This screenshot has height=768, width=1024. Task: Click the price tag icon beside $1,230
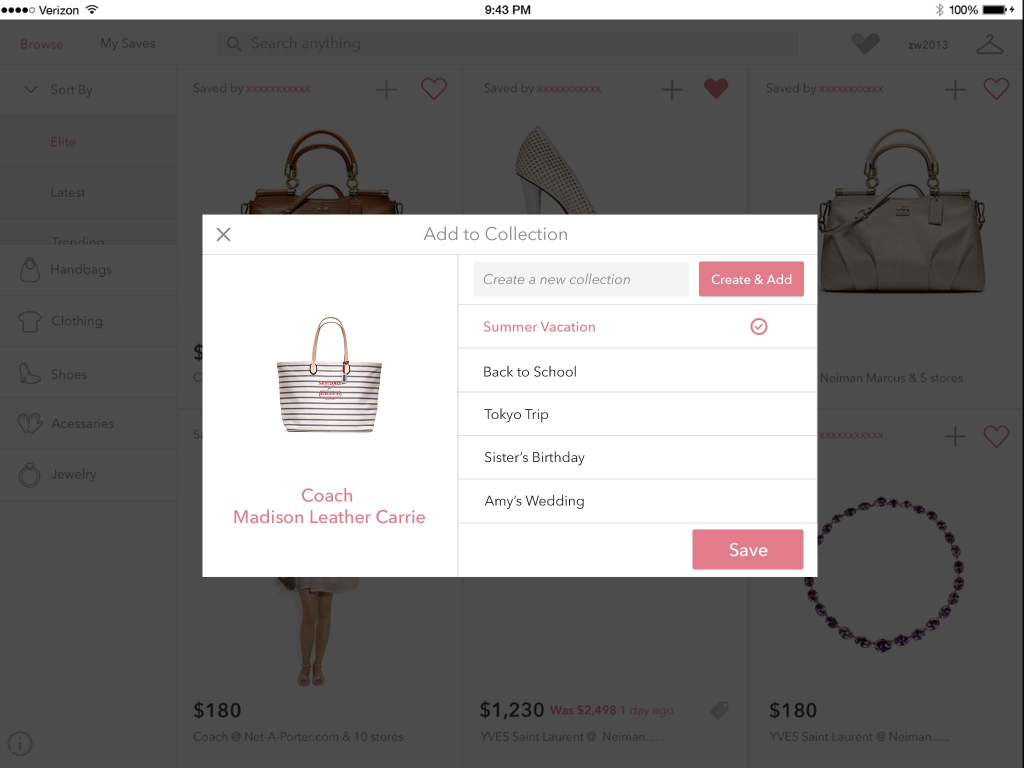coord(720,710)
